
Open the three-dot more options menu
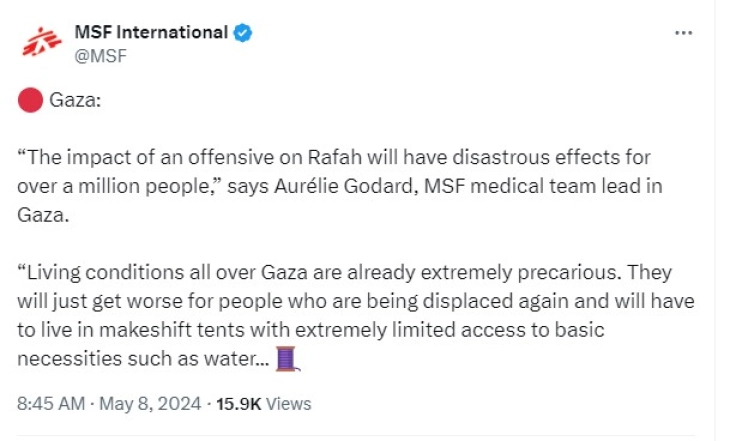[684, 33]
